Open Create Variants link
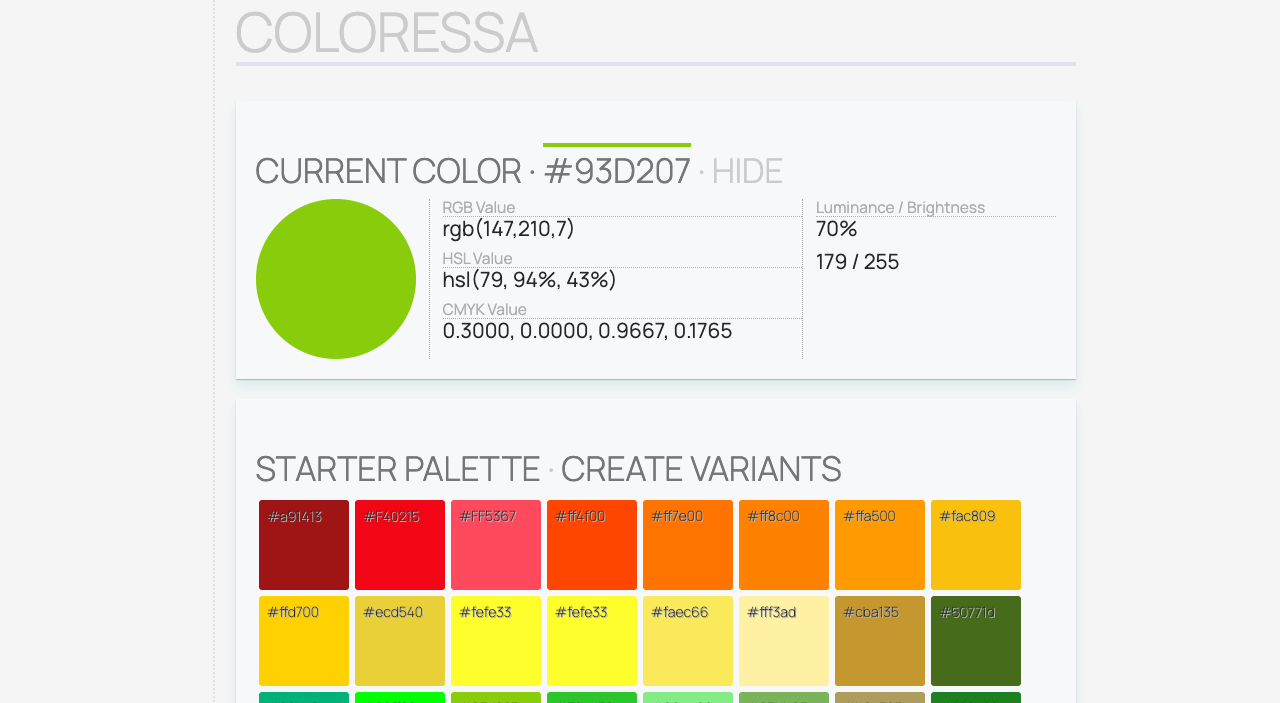Image resolution: width=1280 pixels, height=703 pixels. [700, 469]
